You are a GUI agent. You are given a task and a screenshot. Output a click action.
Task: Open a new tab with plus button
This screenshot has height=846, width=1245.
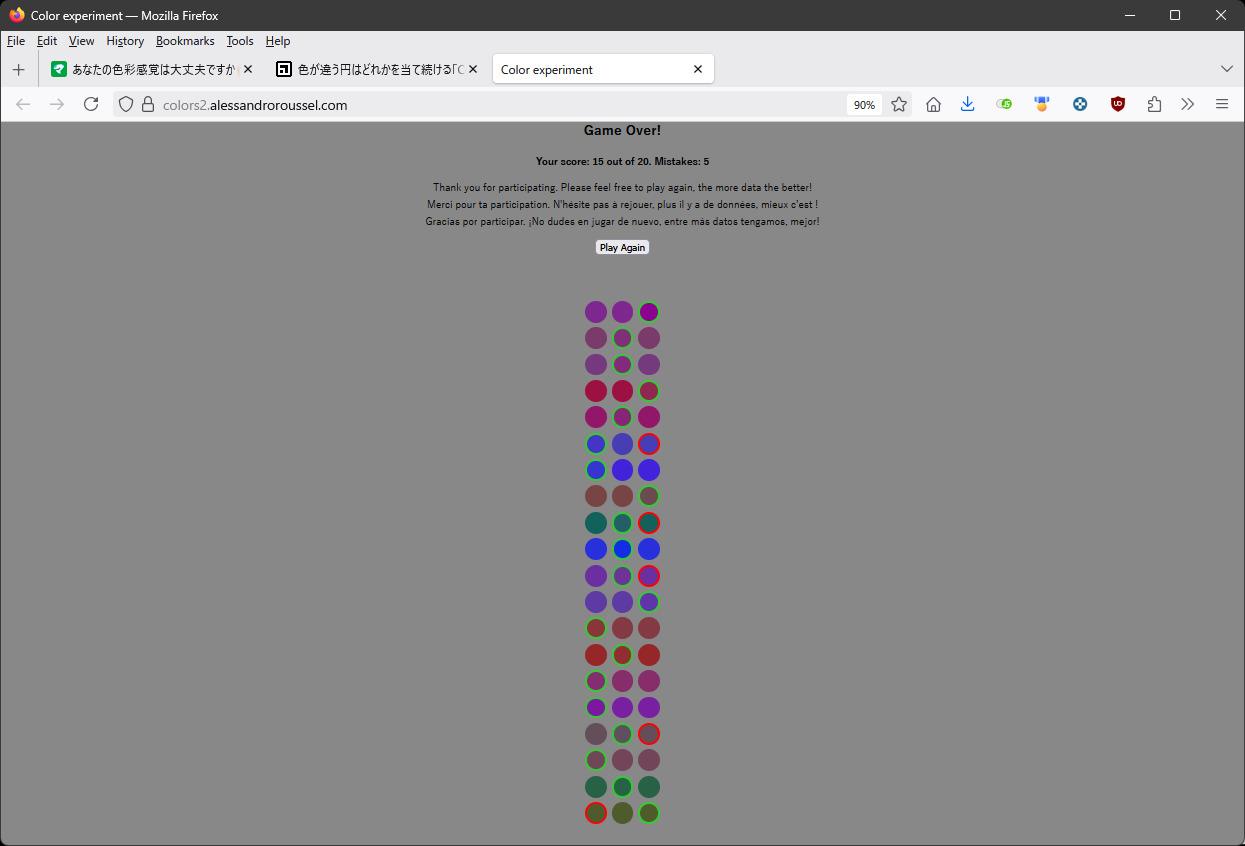18,69
